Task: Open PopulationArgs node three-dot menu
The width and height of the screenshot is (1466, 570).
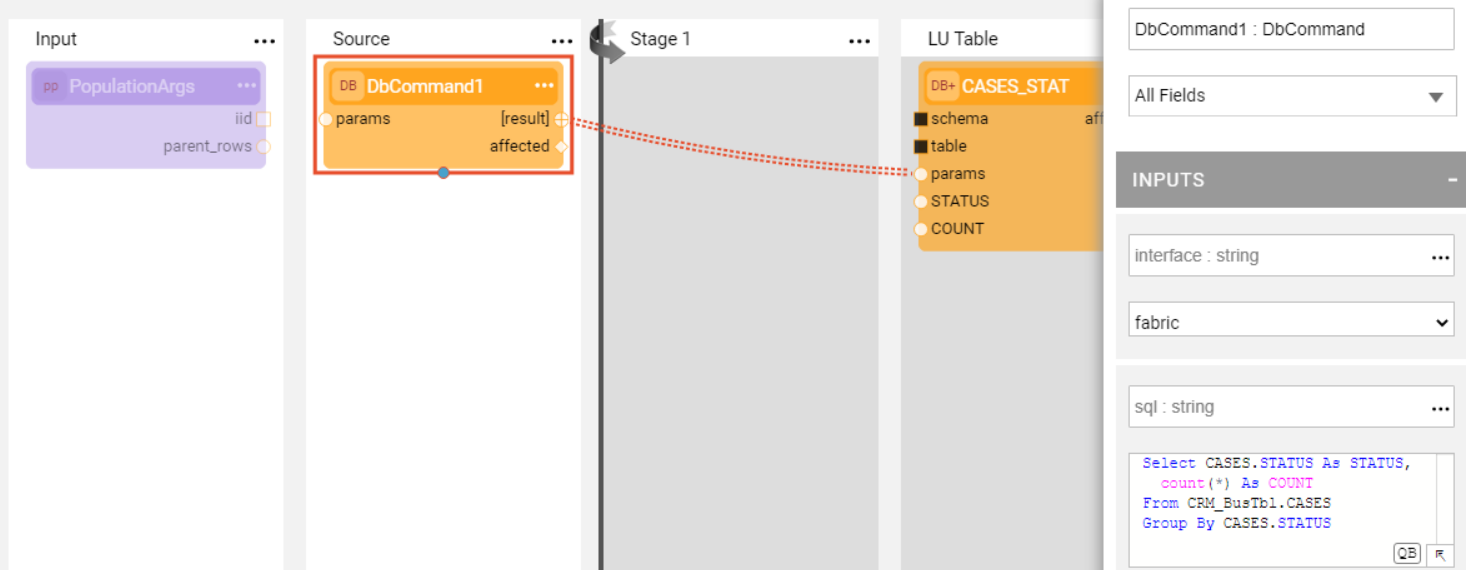Action: [x=247, y=86]
